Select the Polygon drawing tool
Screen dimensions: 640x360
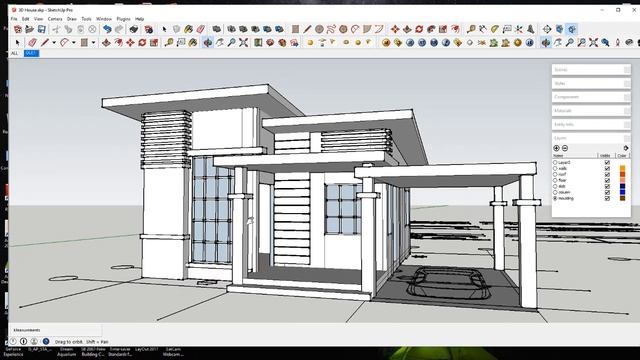(x=343, y=29)
